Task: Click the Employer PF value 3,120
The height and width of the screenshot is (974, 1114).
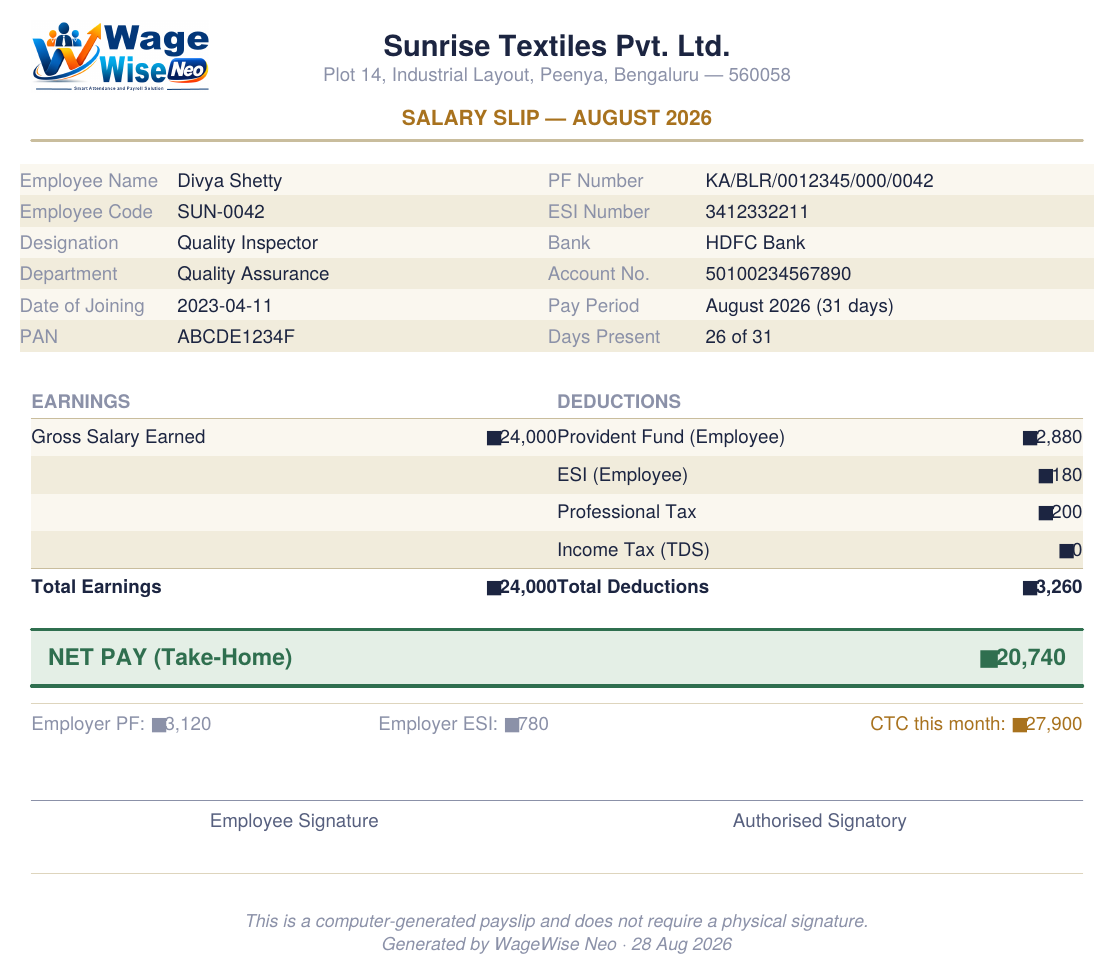Action: [x=181, y=724]
